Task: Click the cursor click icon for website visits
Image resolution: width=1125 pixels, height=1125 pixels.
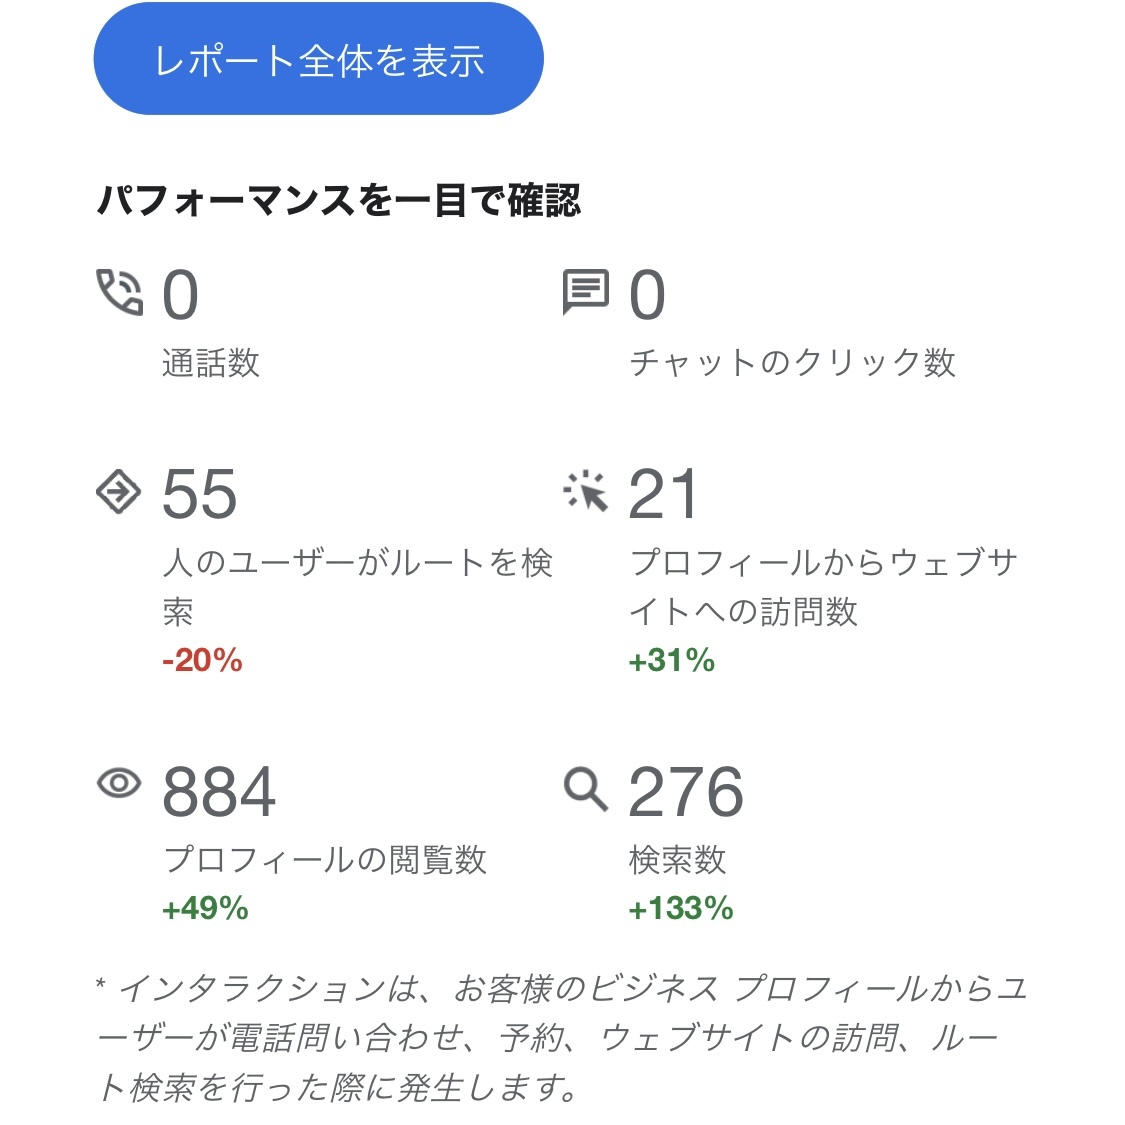Action: click(x=586, y=491)
